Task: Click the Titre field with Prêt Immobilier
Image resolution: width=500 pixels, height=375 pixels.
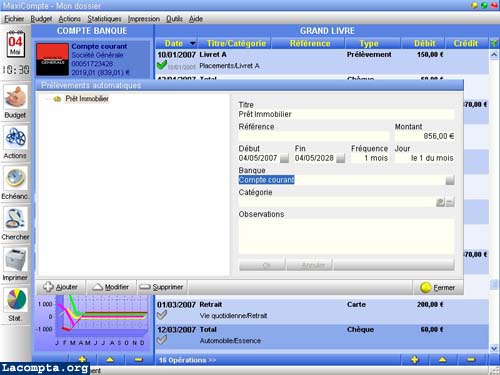Action: [x=346, y=114]
